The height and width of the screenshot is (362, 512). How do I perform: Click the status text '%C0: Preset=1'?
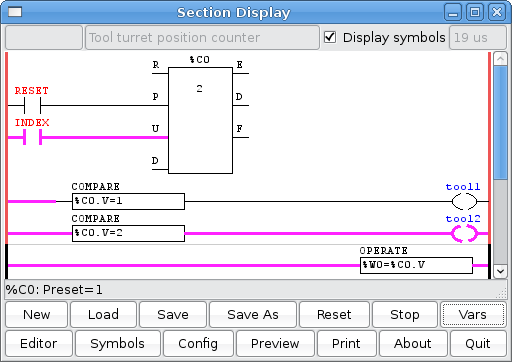click(54, 289)
